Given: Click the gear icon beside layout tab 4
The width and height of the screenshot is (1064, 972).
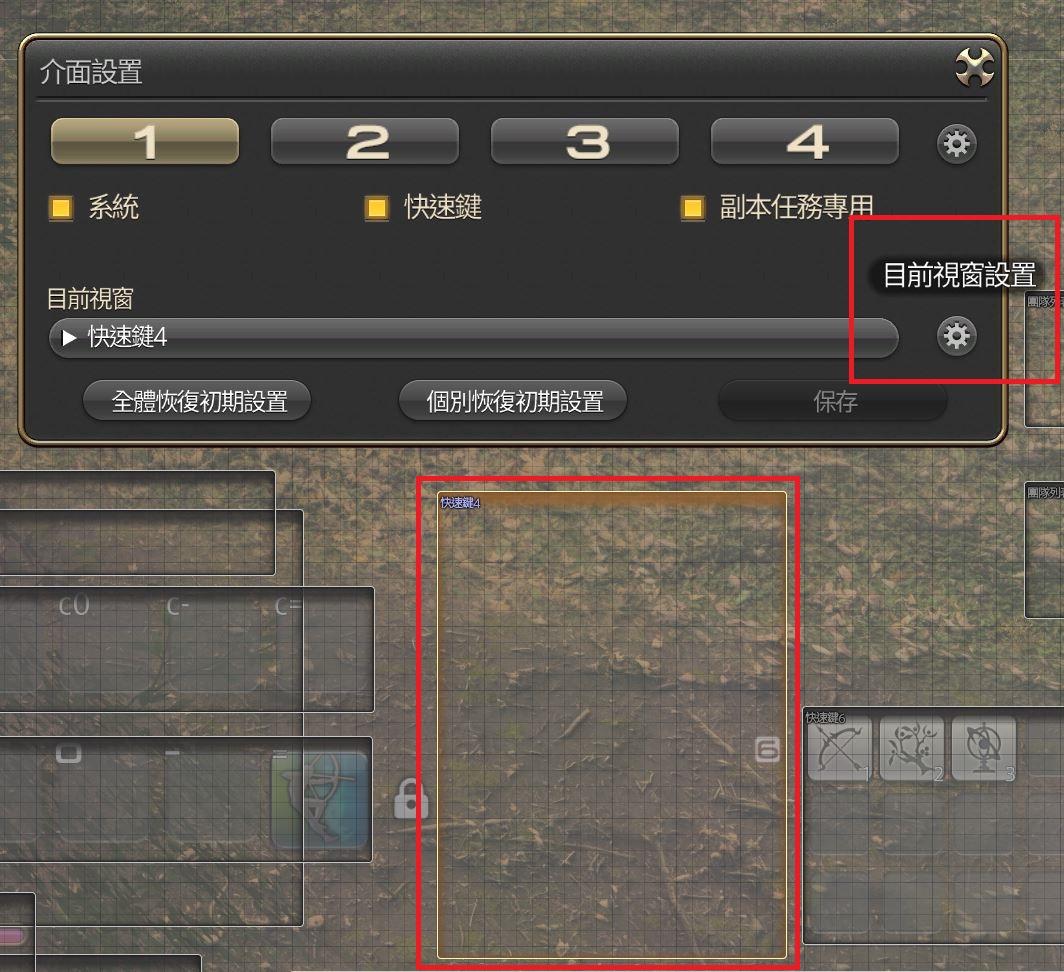Looking at the screenshot, I should (957, 143).
